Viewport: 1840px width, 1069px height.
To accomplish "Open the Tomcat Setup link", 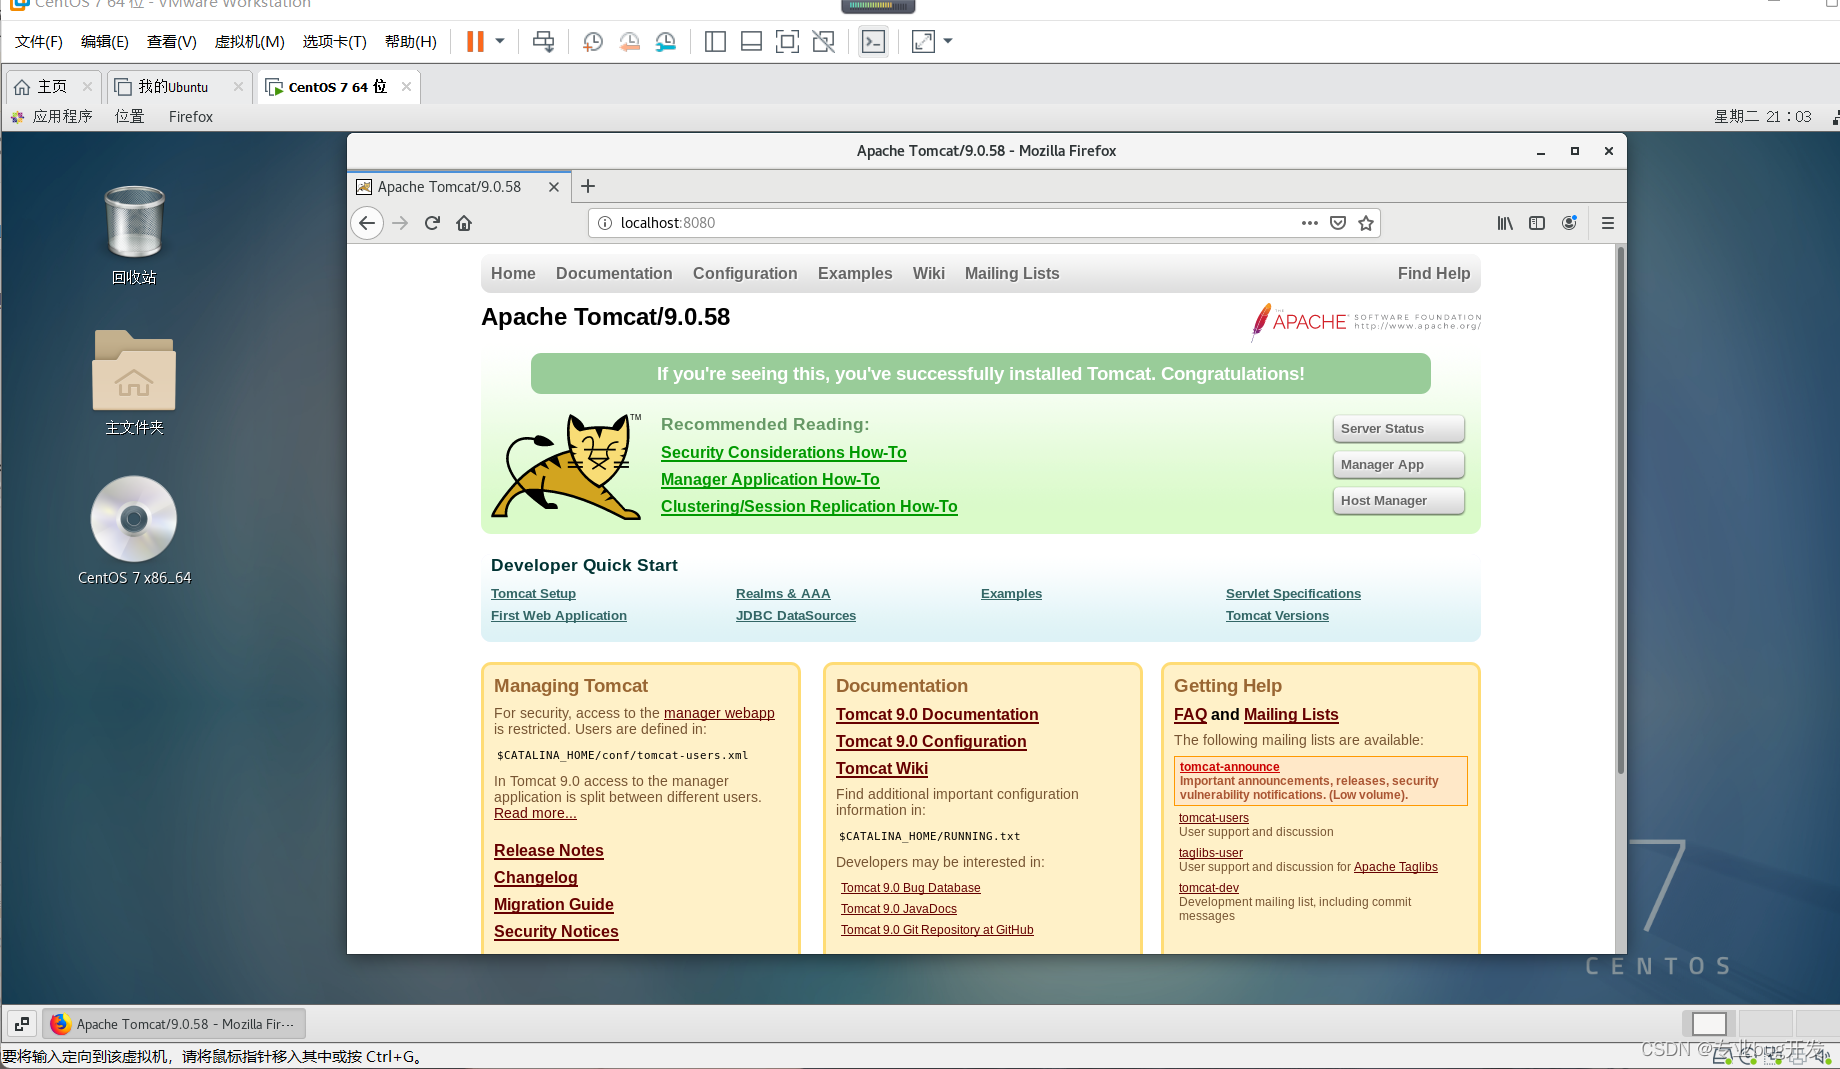I will pyautogui.click(x=533, y=594).
